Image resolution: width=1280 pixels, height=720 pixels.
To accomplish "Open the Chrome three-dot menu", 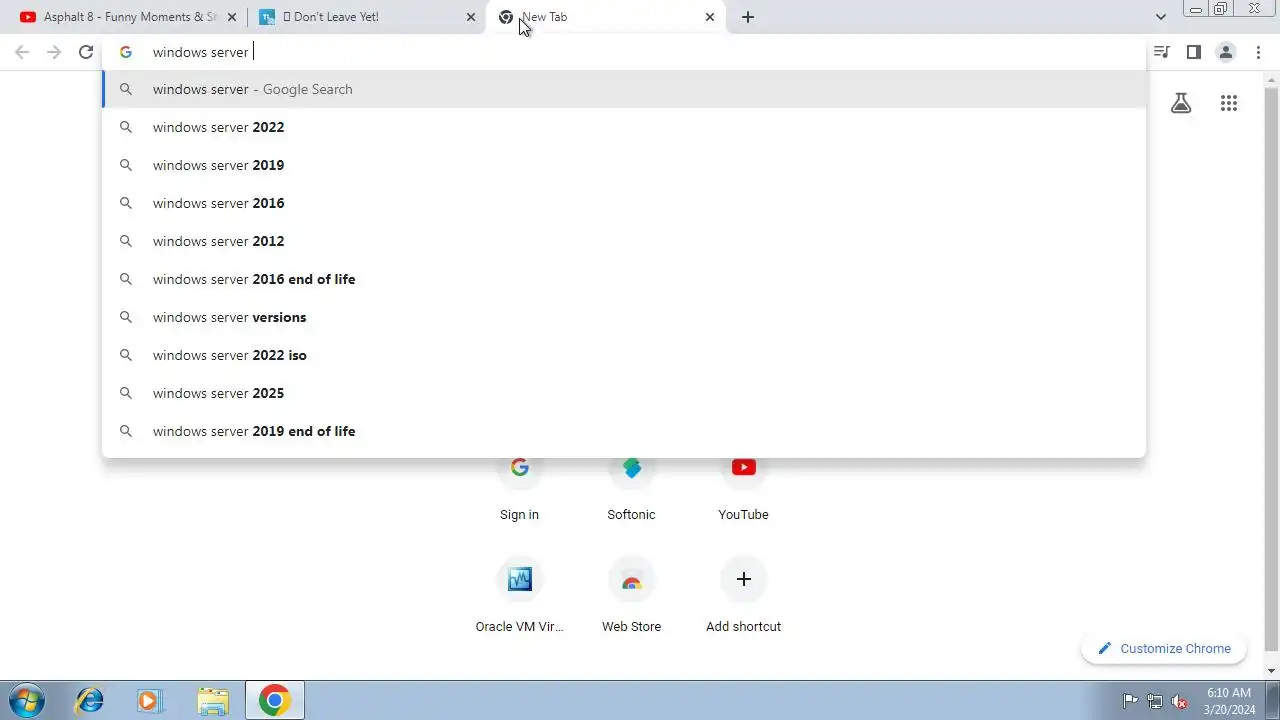I will pos(1258,52).
